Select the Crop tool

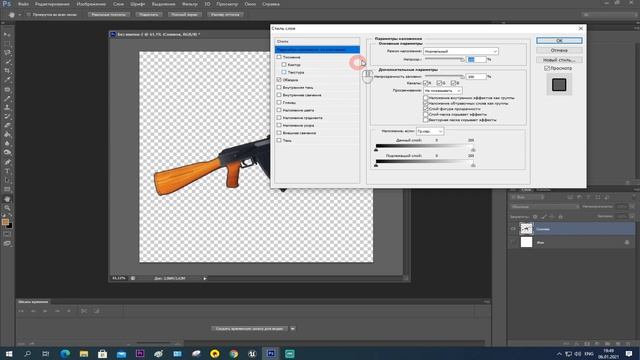[x=7, y=71]
